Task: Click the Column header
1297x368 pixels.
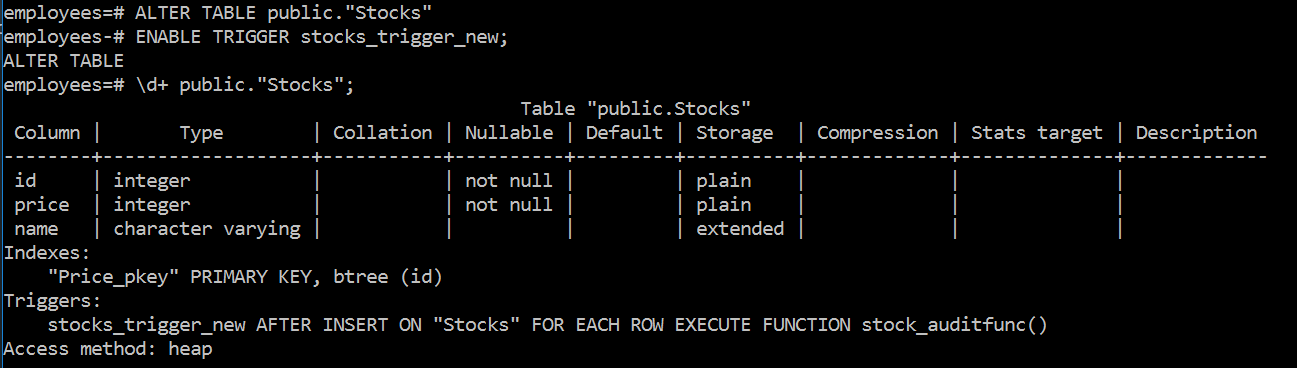Action: (x=47, y=132)
